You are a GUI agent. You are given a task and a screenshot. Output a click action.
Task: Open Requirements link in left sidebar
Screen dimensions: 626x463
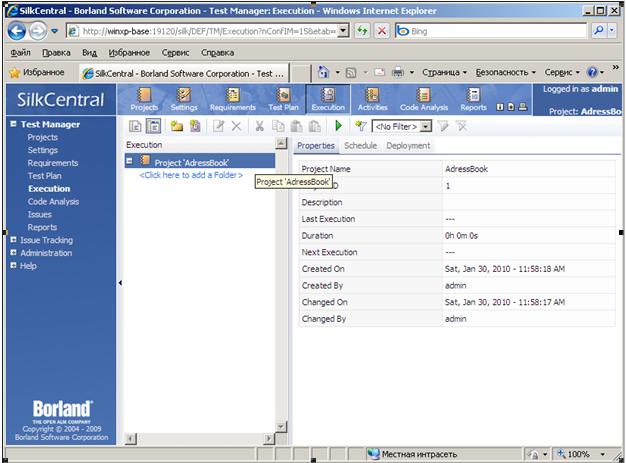[53, 163]
